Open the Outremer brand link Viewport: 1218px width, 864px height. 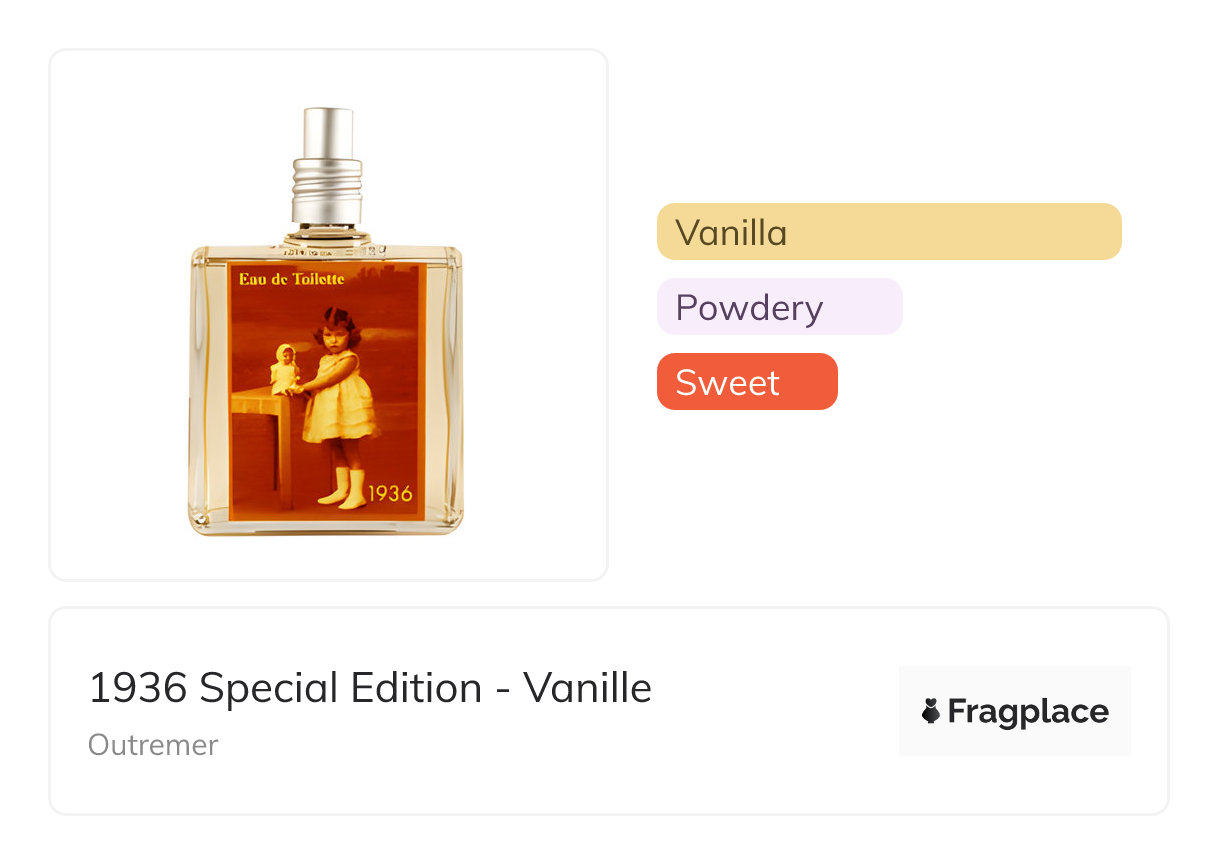[x=153, y=745]
